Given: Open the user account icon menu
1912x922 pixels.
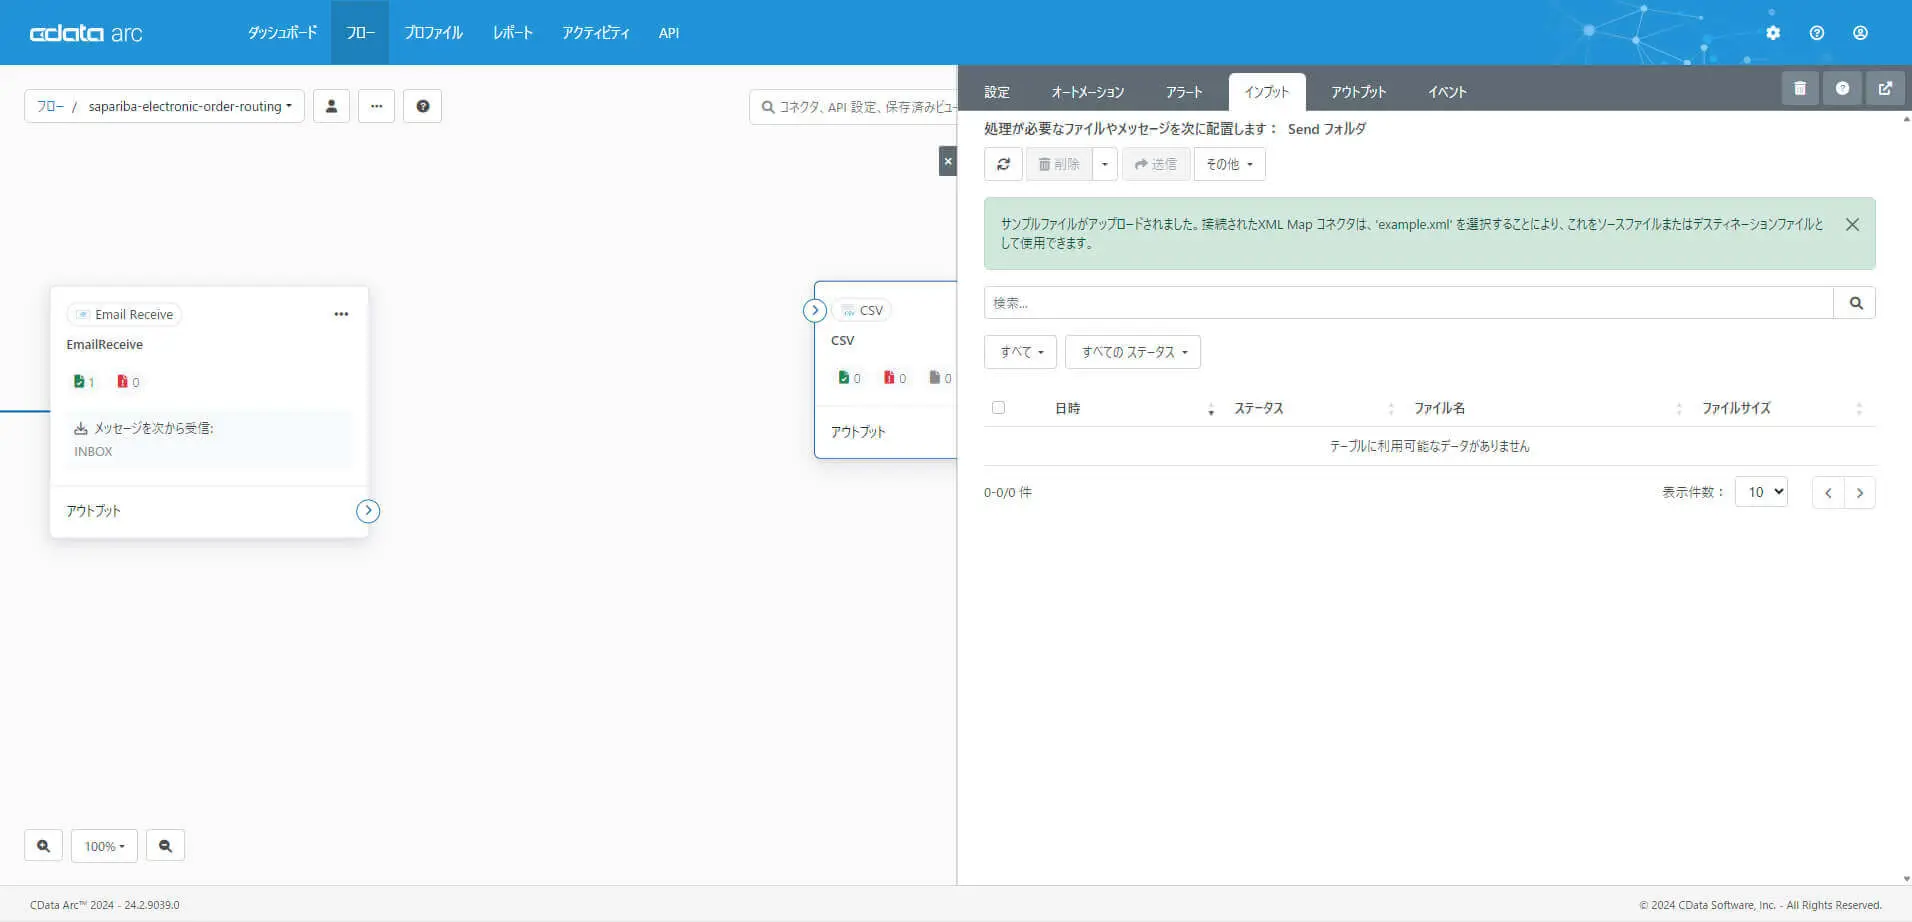Looking at the screenshot, I should point(1860,33).
